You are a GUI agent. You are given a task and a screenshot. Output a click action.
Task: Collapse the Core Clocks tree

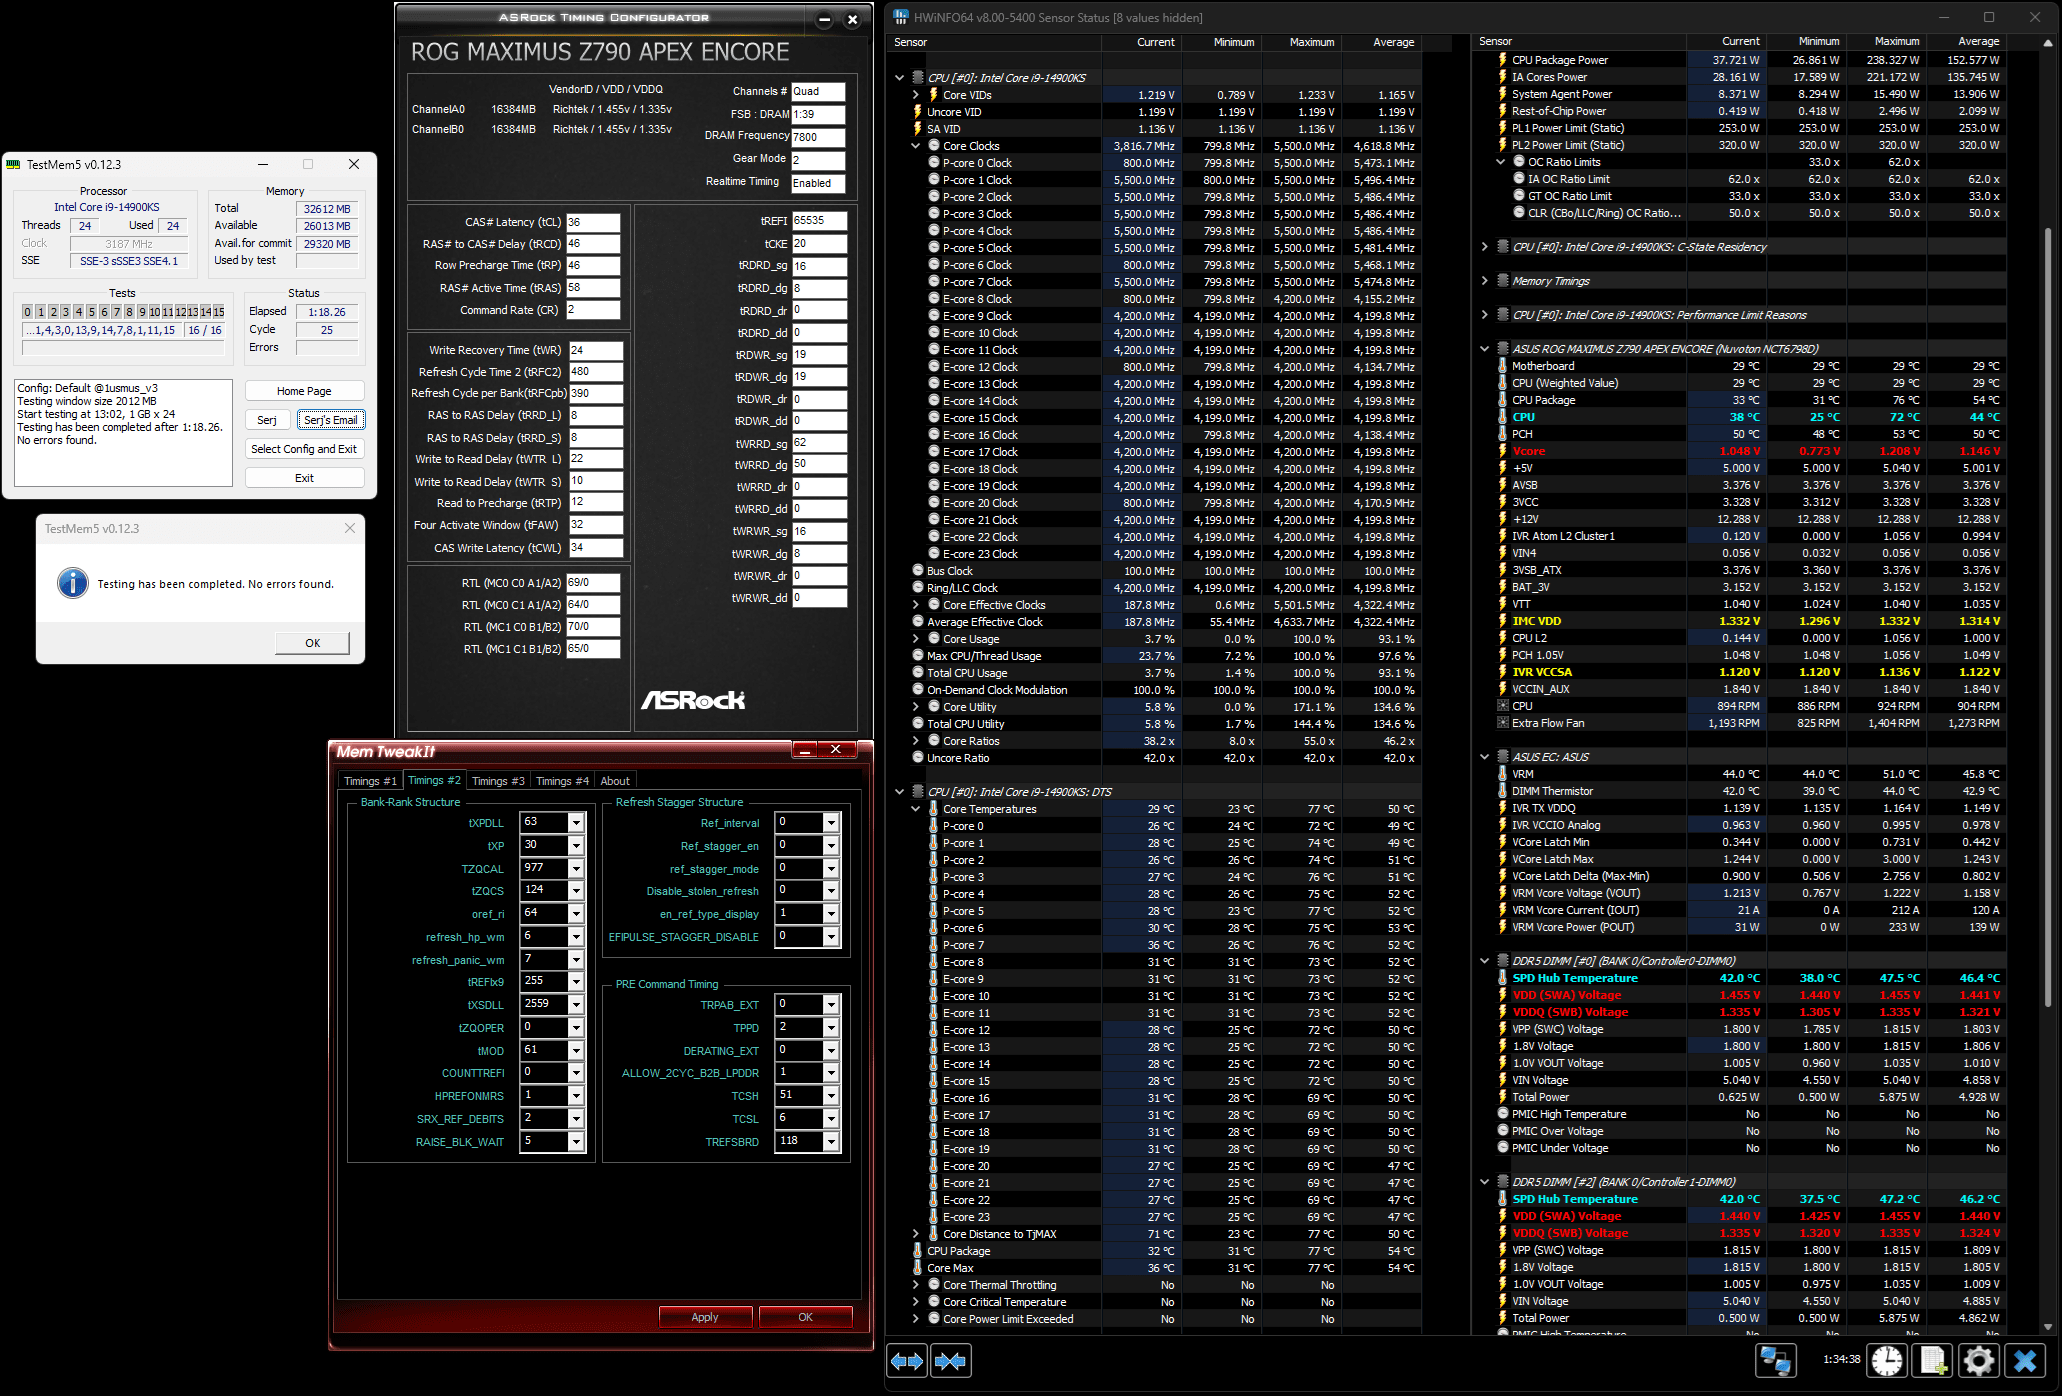916,146
